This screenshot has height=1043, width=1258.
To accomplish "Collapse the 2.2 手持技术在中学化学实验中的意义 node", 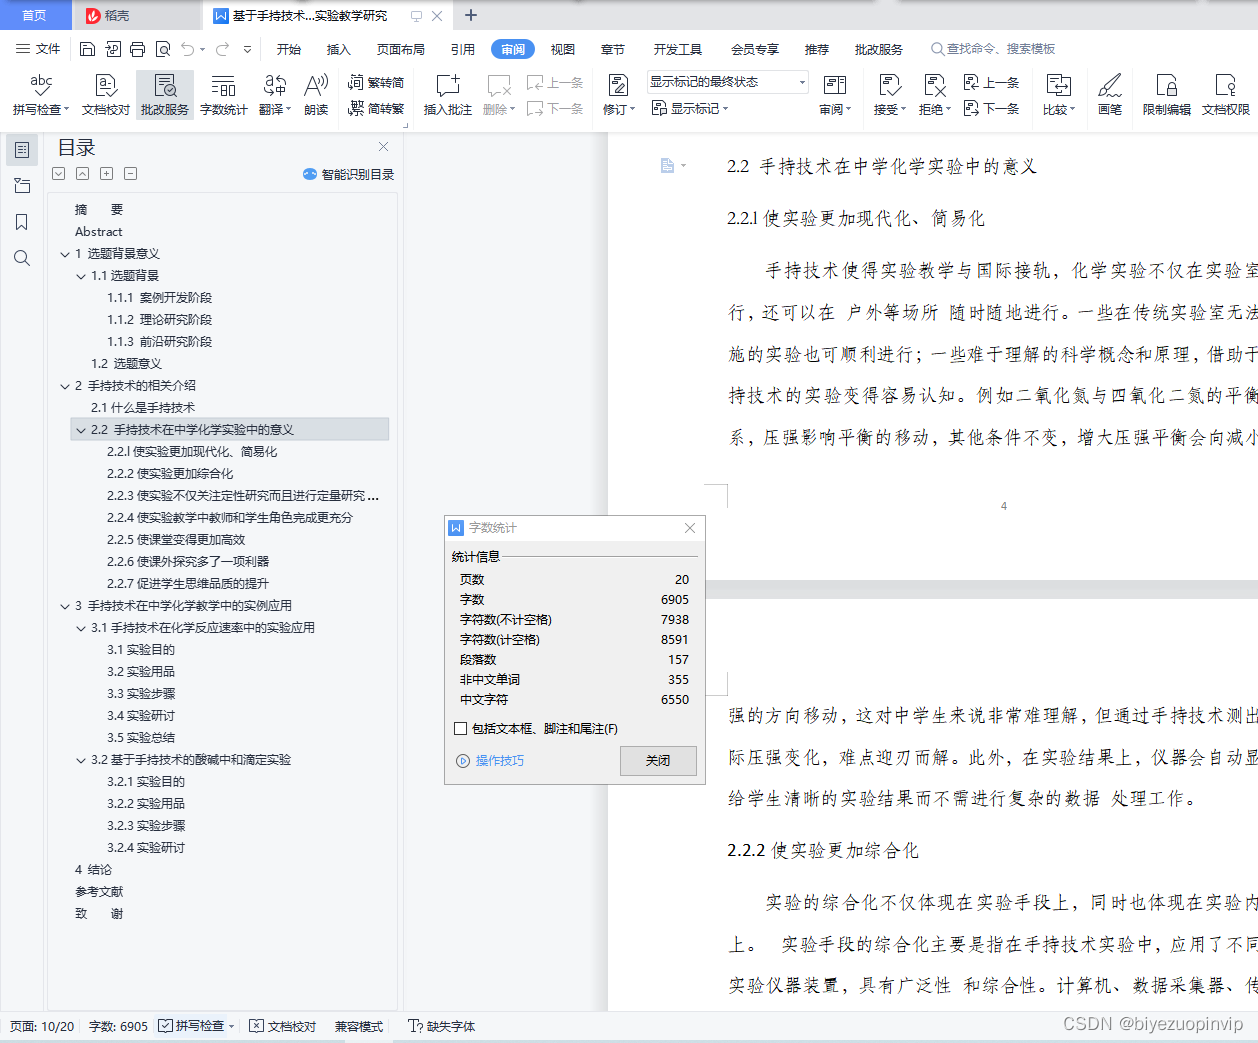I will click(x=81, y=430).
